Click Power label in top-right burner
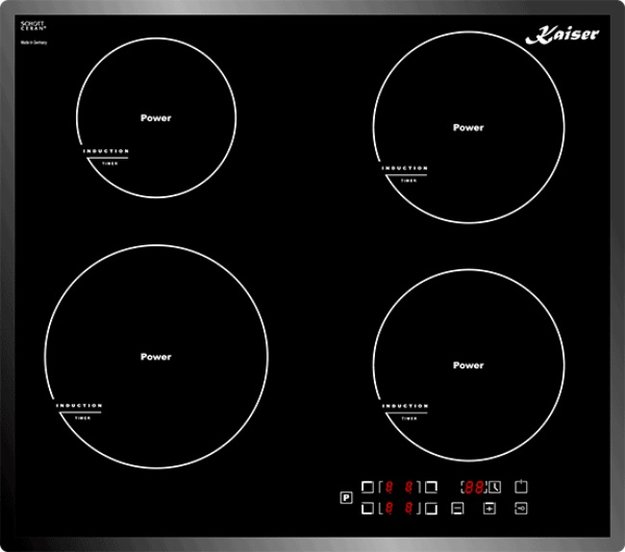Image resolution: width=625 pixels, height=552 pixels. coord(468,128)
